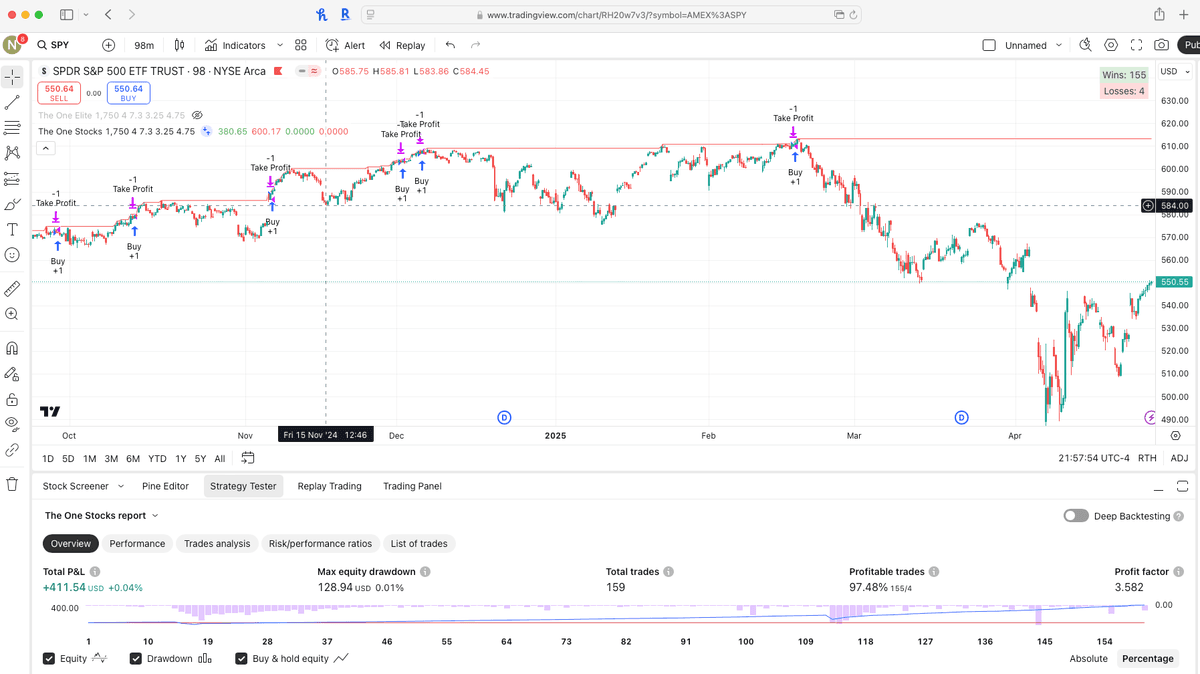1200x674 pixels.
Task: Switch to Pine Editor tab
Action: 165,486
